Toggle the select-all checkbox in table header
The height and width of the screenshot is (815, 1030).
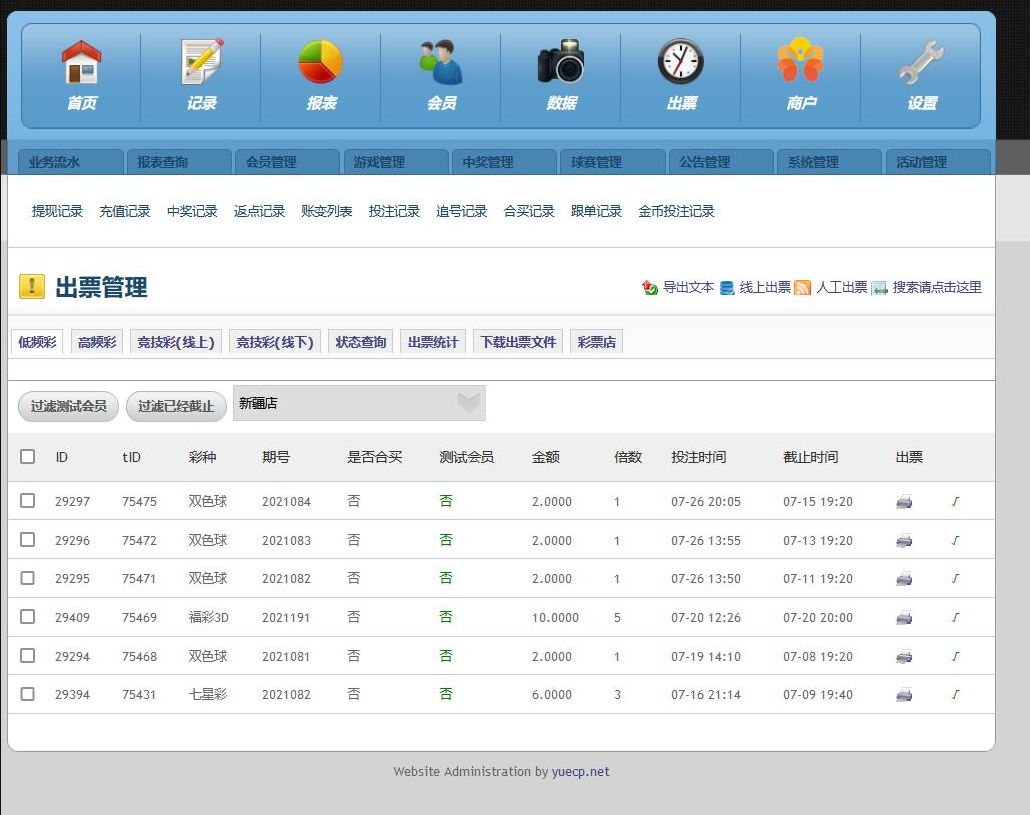click(x=28, y=456)
